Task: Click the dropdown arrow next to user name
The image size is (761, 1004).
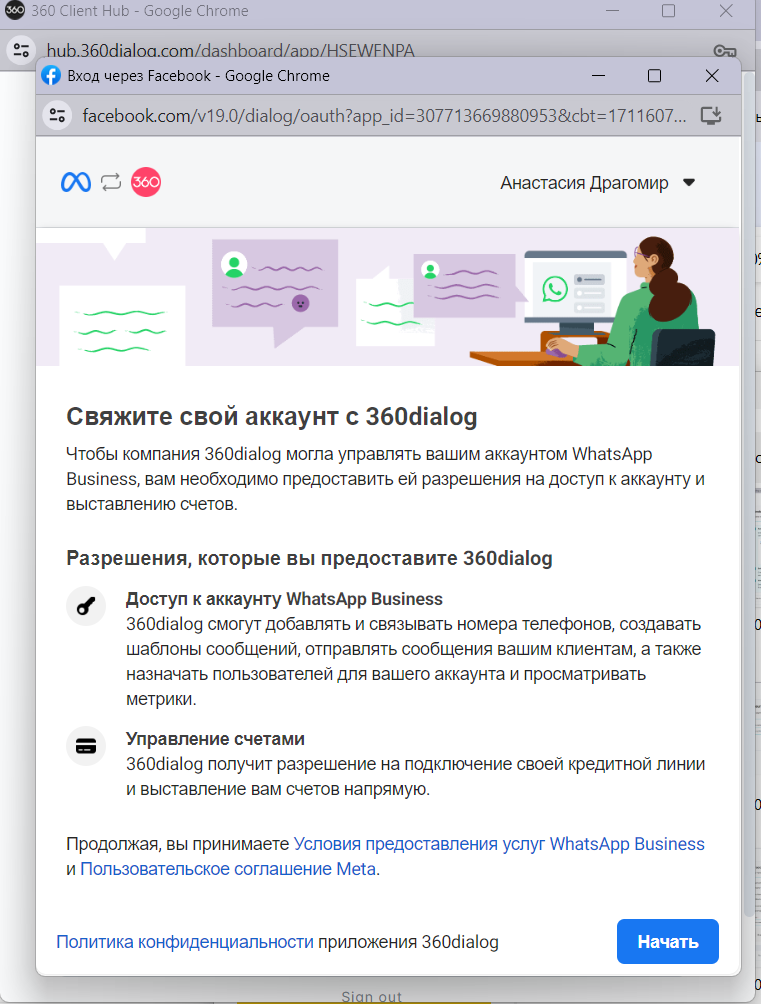Action: click(688, 183)
